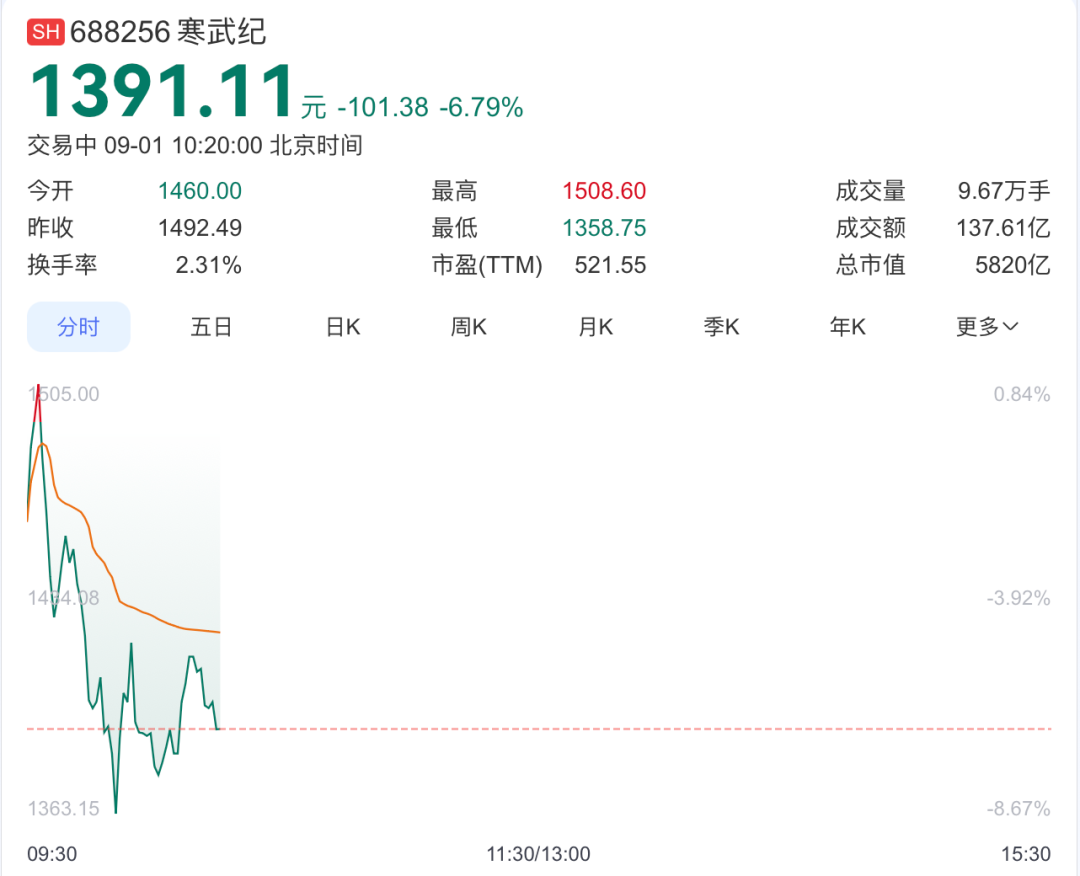Viewport: 1080px width, 876px height.
Task: Show the 月K chart
Action: coord(595,327)
